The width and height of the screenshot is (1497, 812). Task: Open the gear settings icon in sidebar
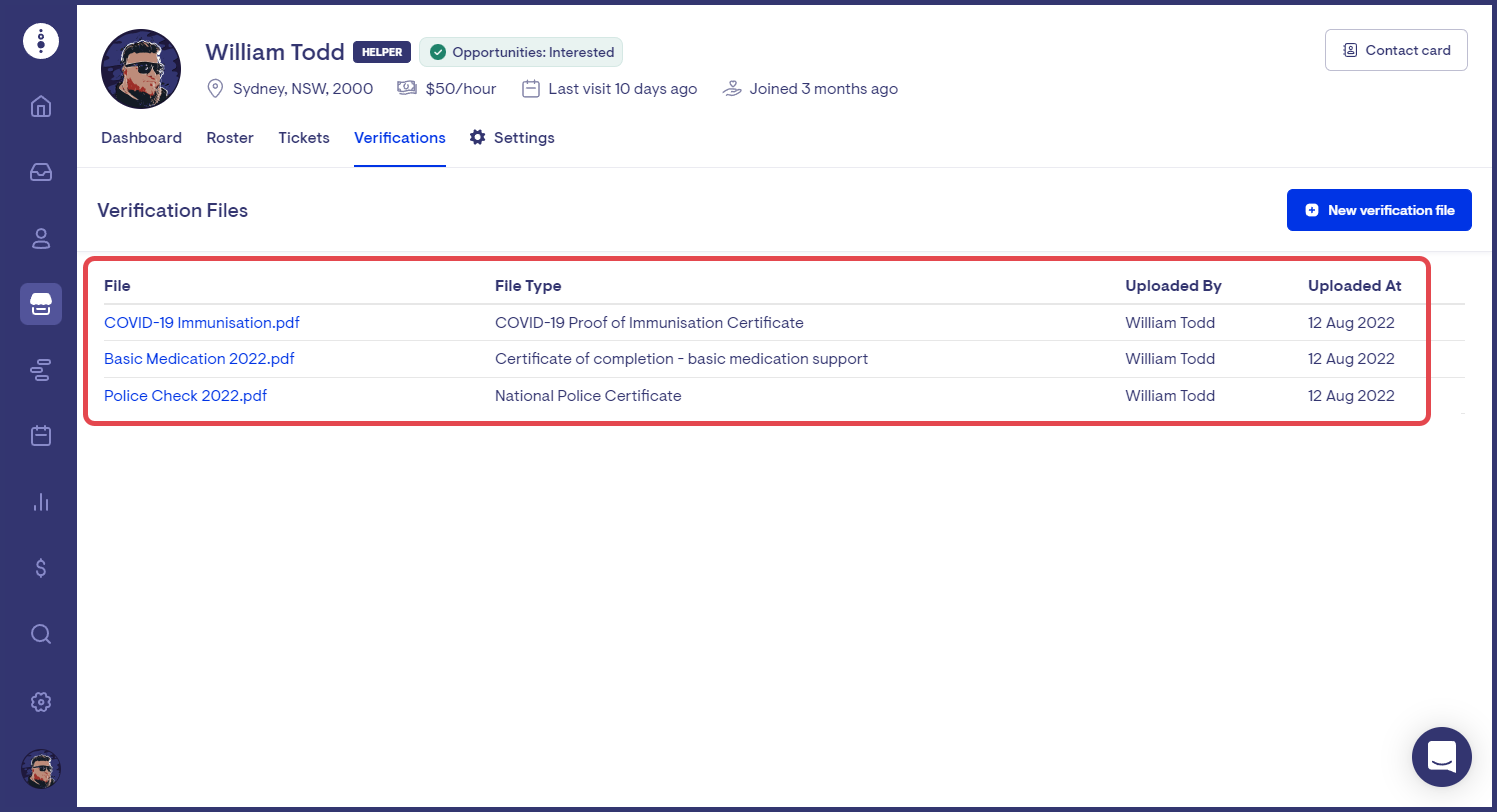pyautogui.click(x=41, y=701)
